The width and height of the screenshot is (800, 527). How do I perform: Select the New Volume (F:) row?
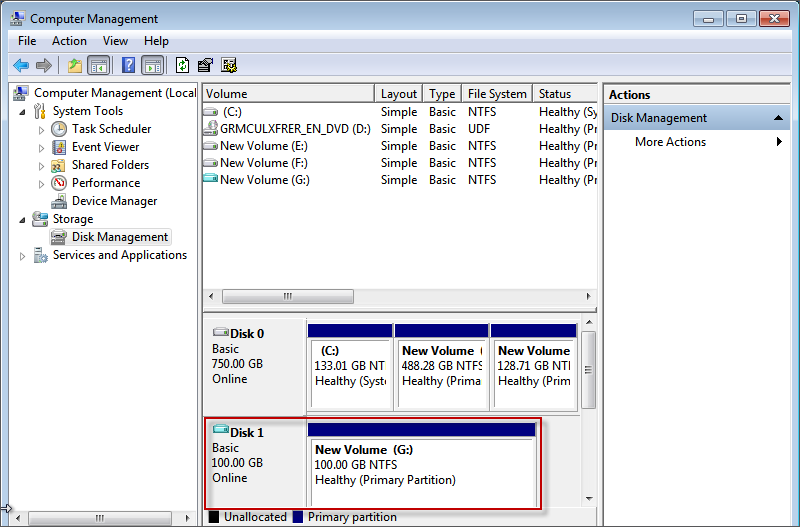point(400,163)
